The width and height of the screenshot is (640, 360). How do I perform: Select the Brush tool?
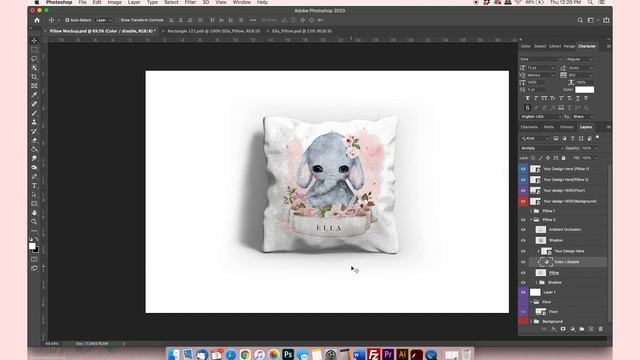point(34,113)
